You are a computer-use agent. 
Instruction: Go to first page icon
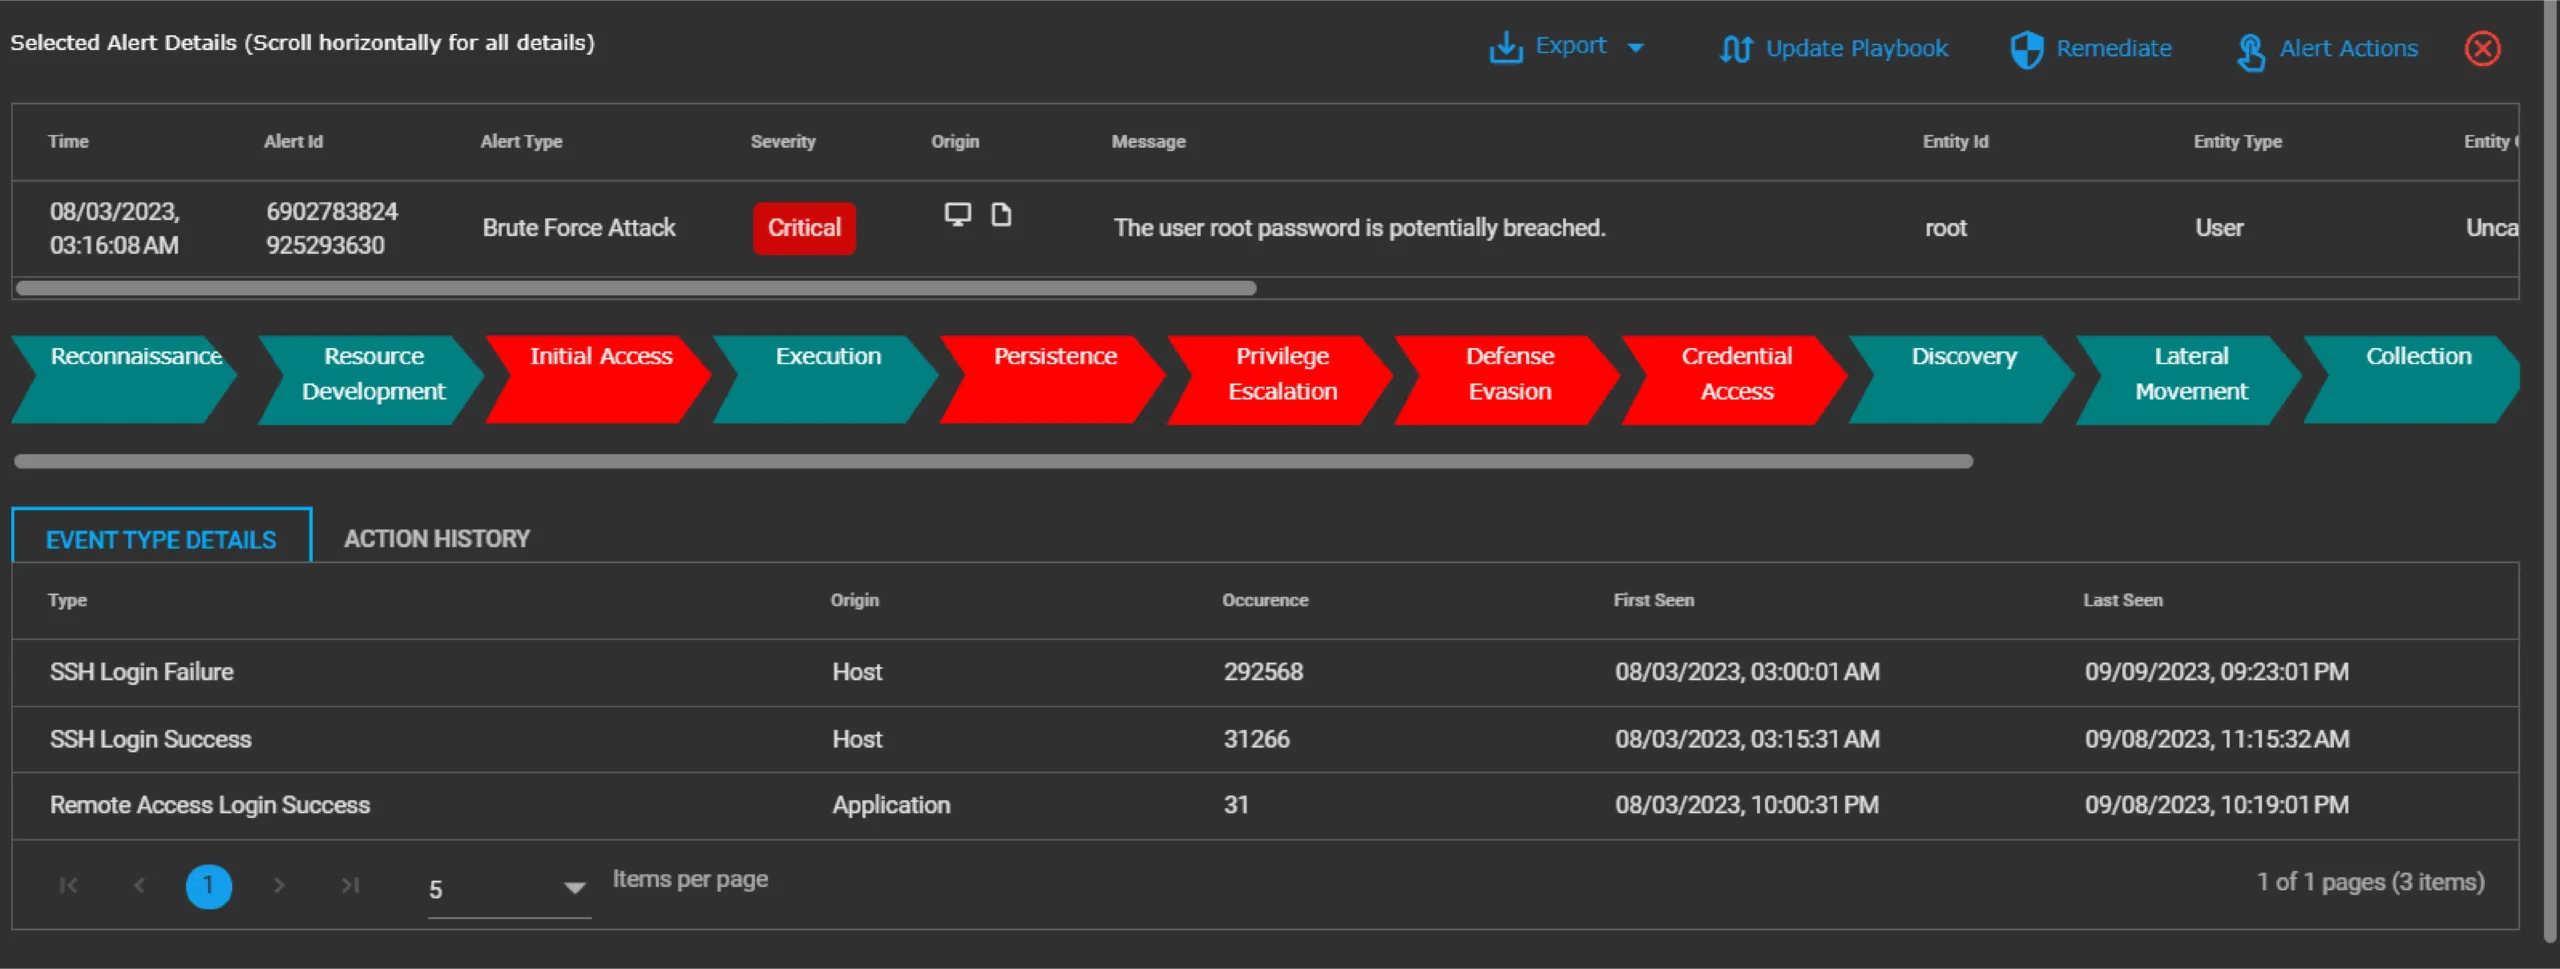(68, 885)
